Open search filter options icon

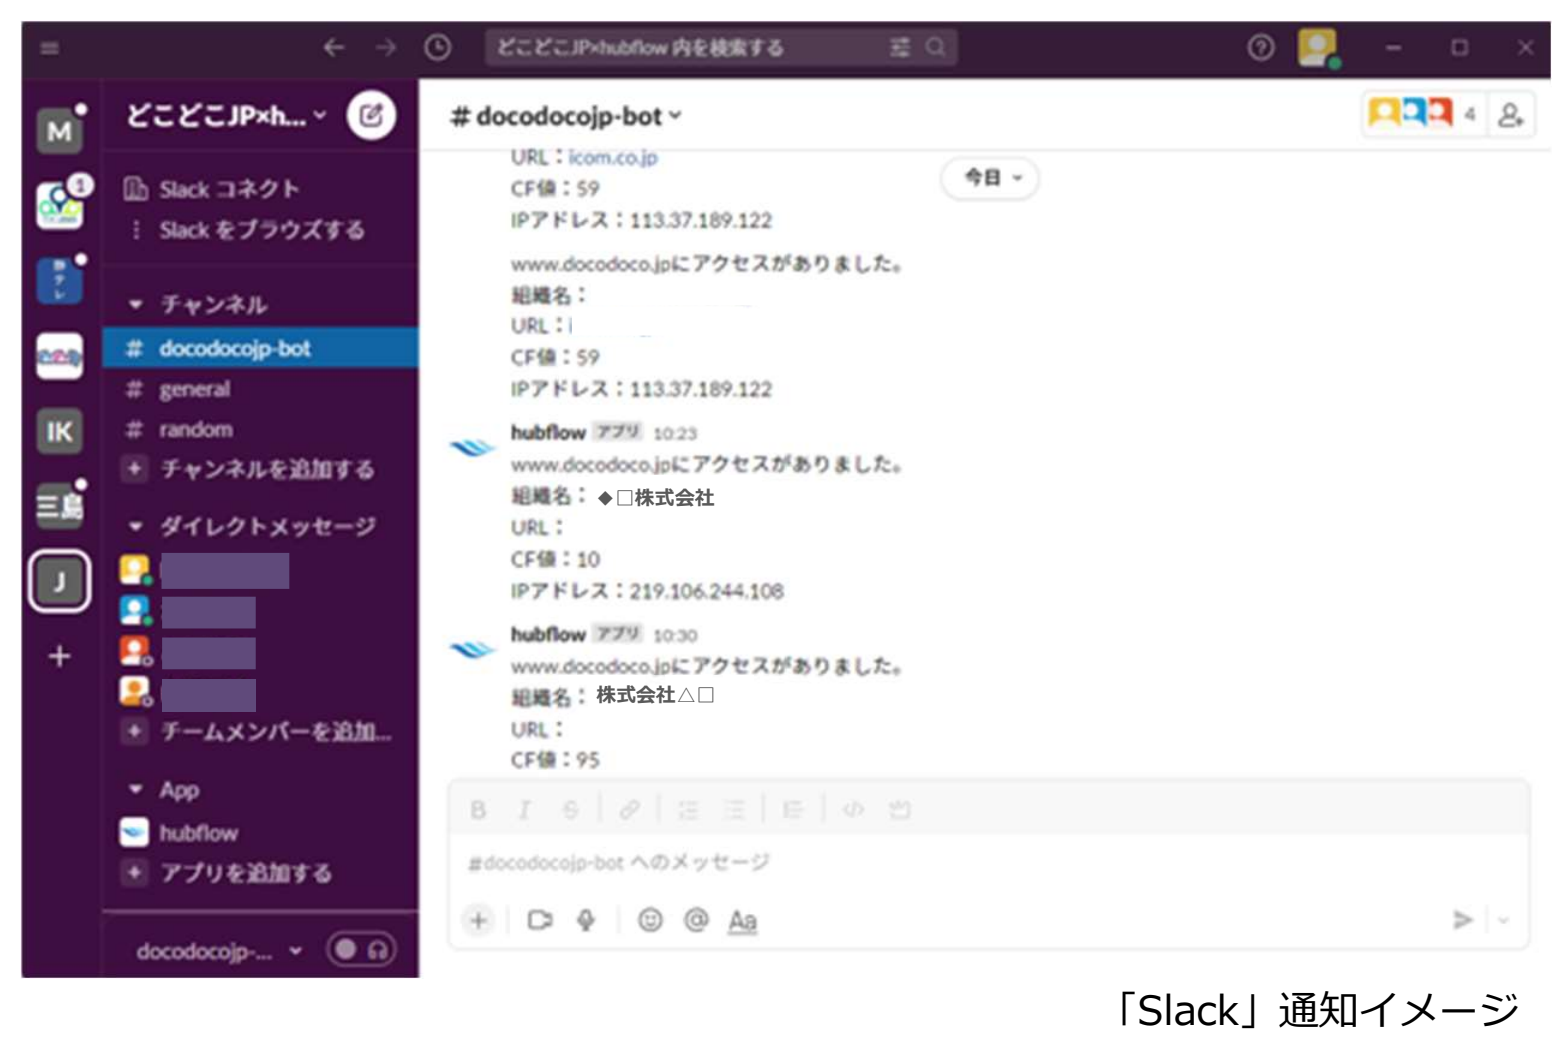pyautogui.click(x=900, y=47)
